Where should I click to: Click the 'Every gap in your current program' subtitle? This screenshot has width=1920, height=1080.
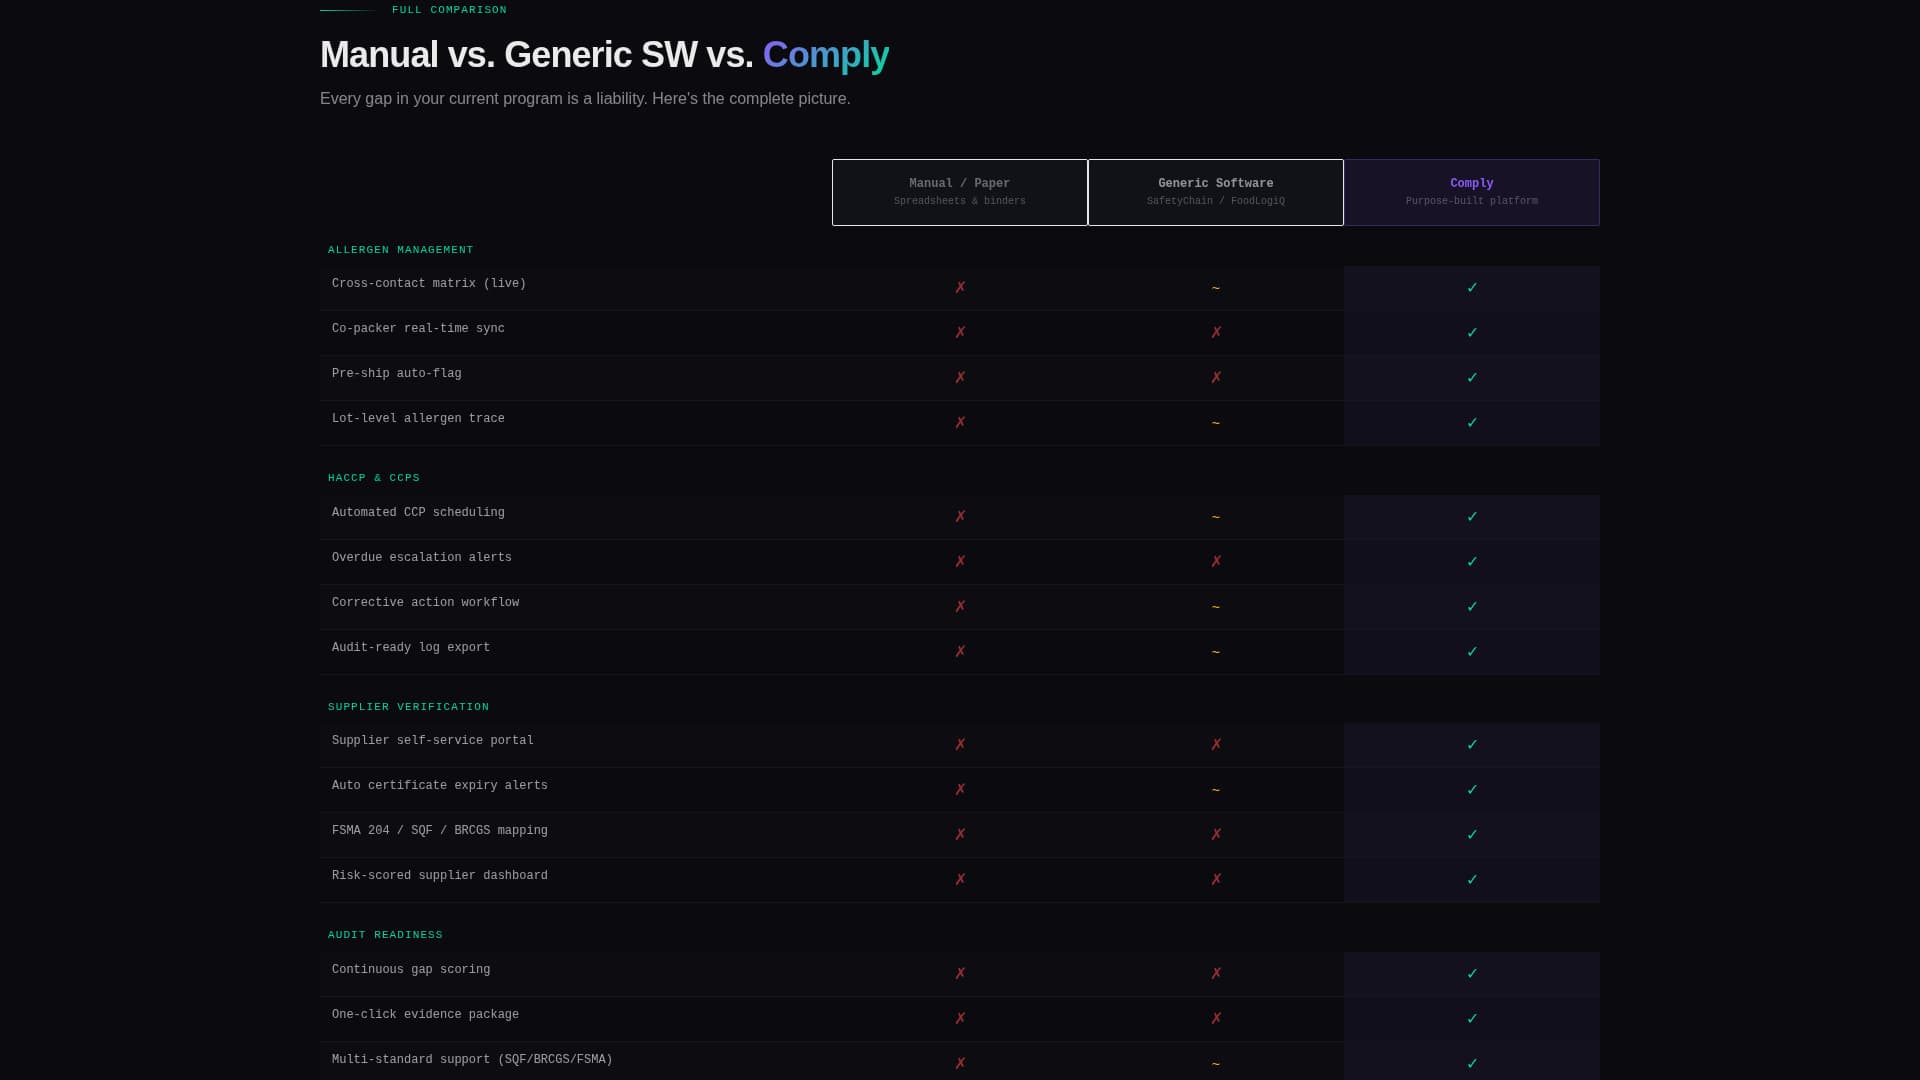coord(585,99)
